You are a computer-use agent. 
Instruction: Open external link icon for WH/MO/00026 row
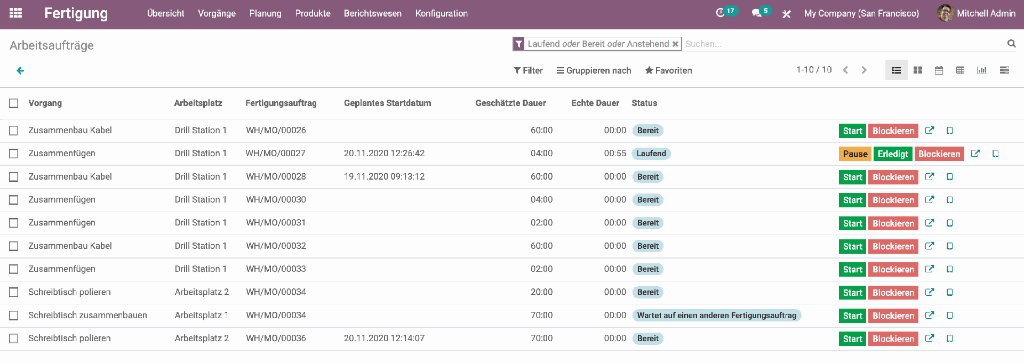(930, 131)
